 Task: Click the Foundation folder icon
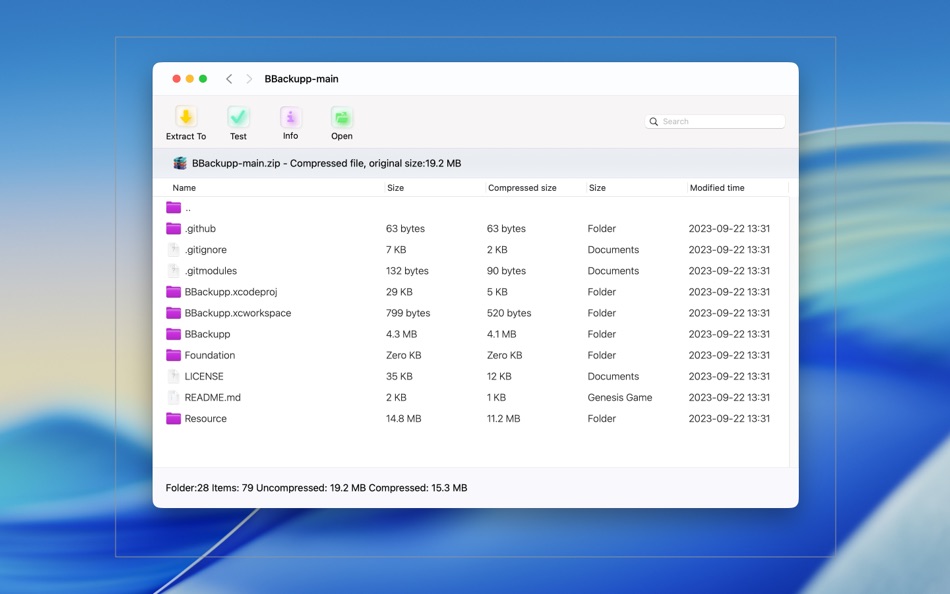coord(174,355)
